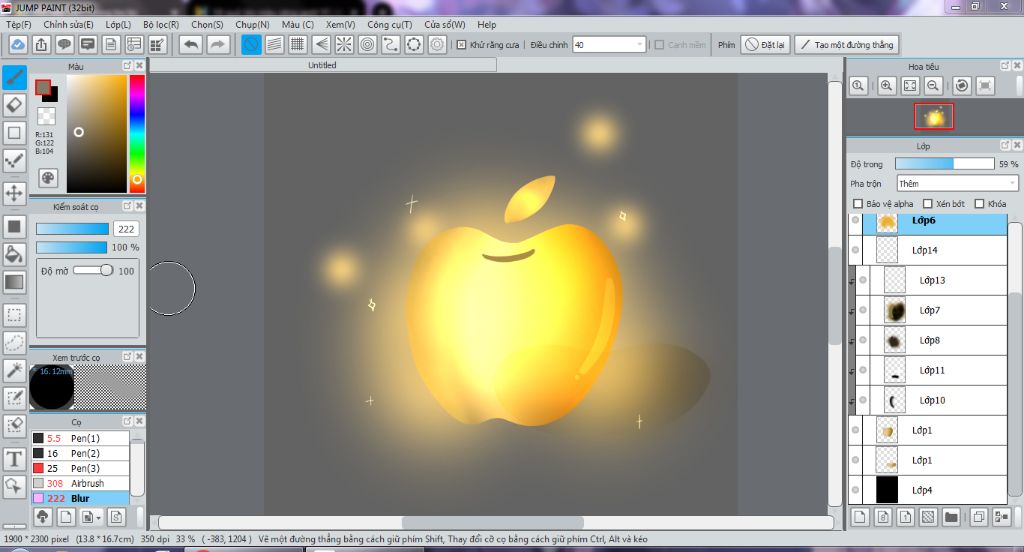
Task: Enable concentric circle snap guide
Action: click(x=368, y=44)
